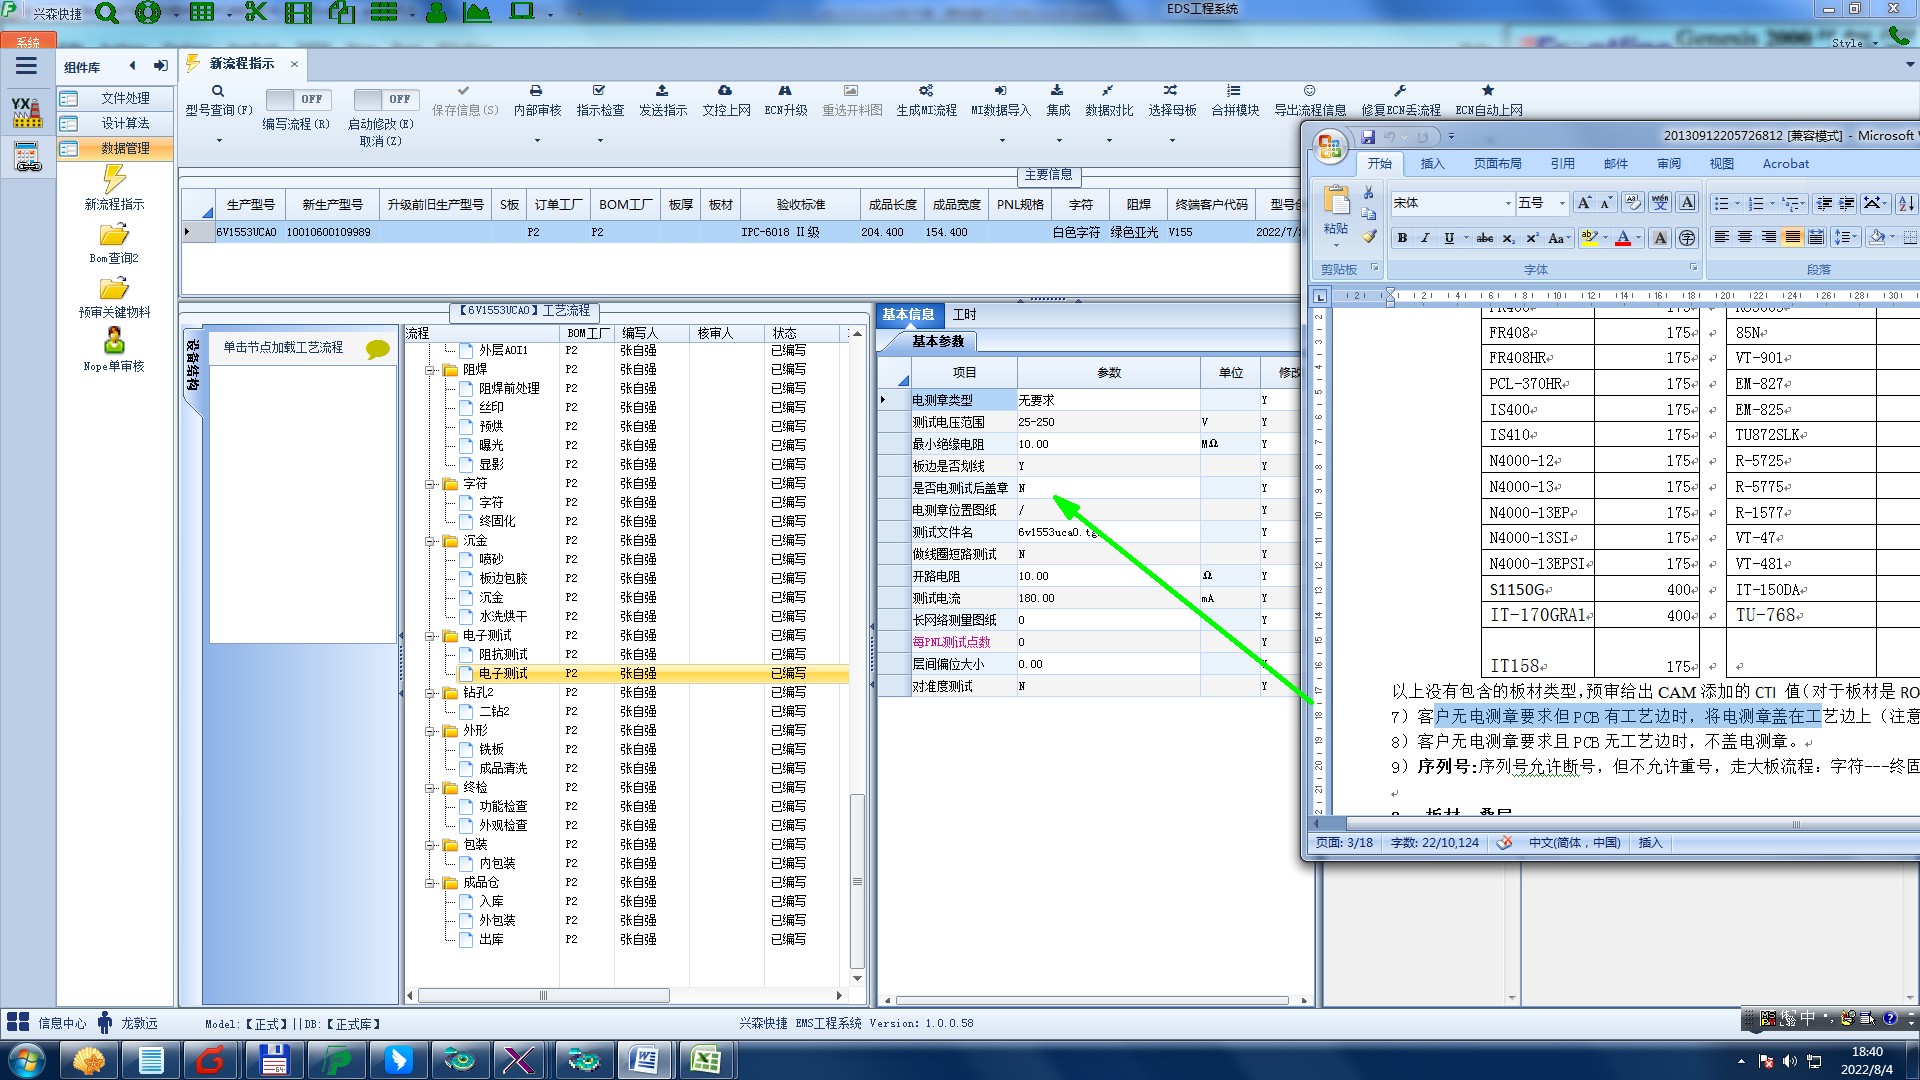Image resolution: width=1920 pixels, height=1080 pixels.
Task: Click the 型号查询 search icon
Action: [x=218, y=91]
